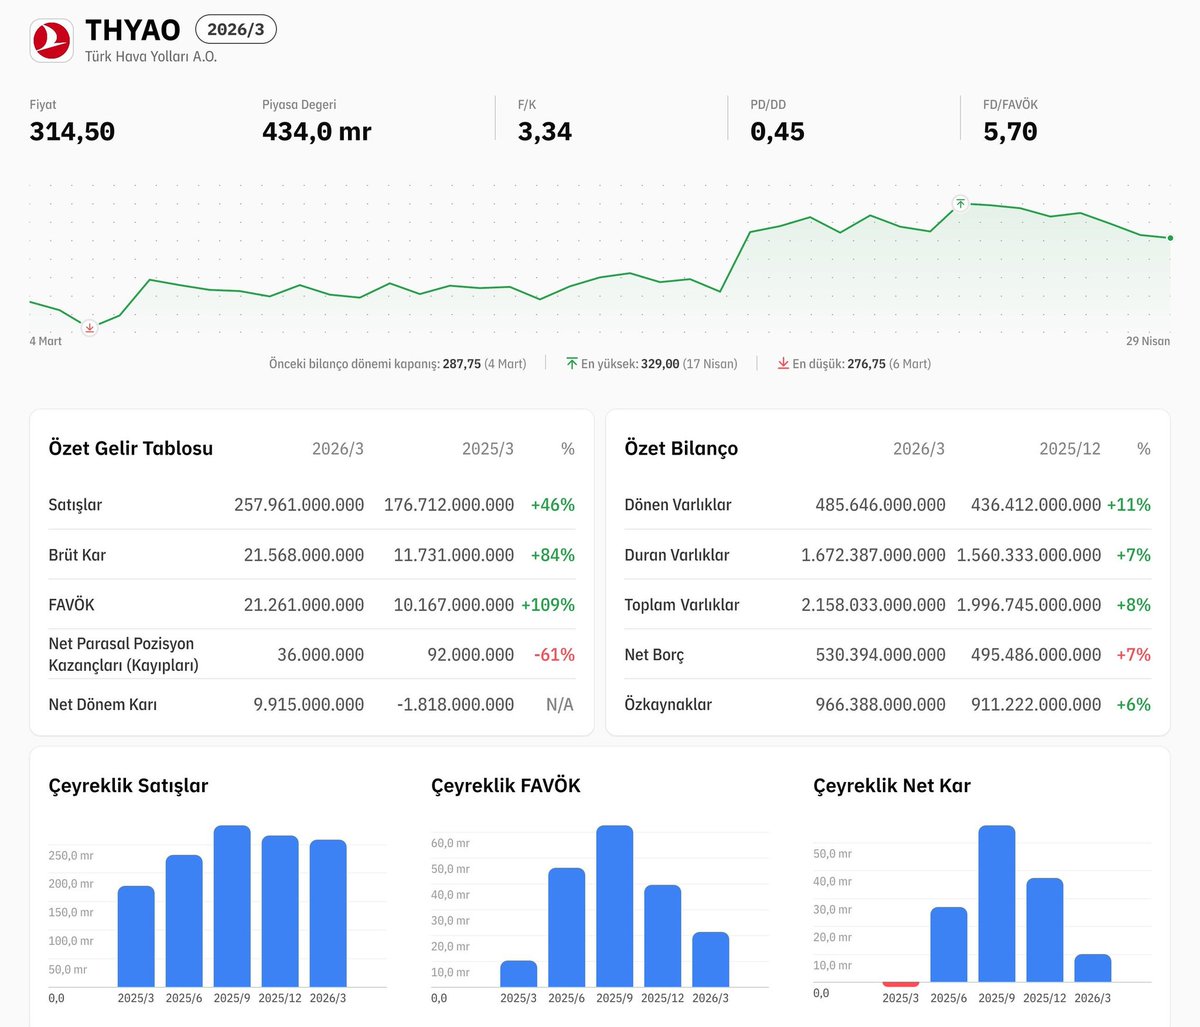Click the Dönen Varlıklar change +11%

point(1129,505)
